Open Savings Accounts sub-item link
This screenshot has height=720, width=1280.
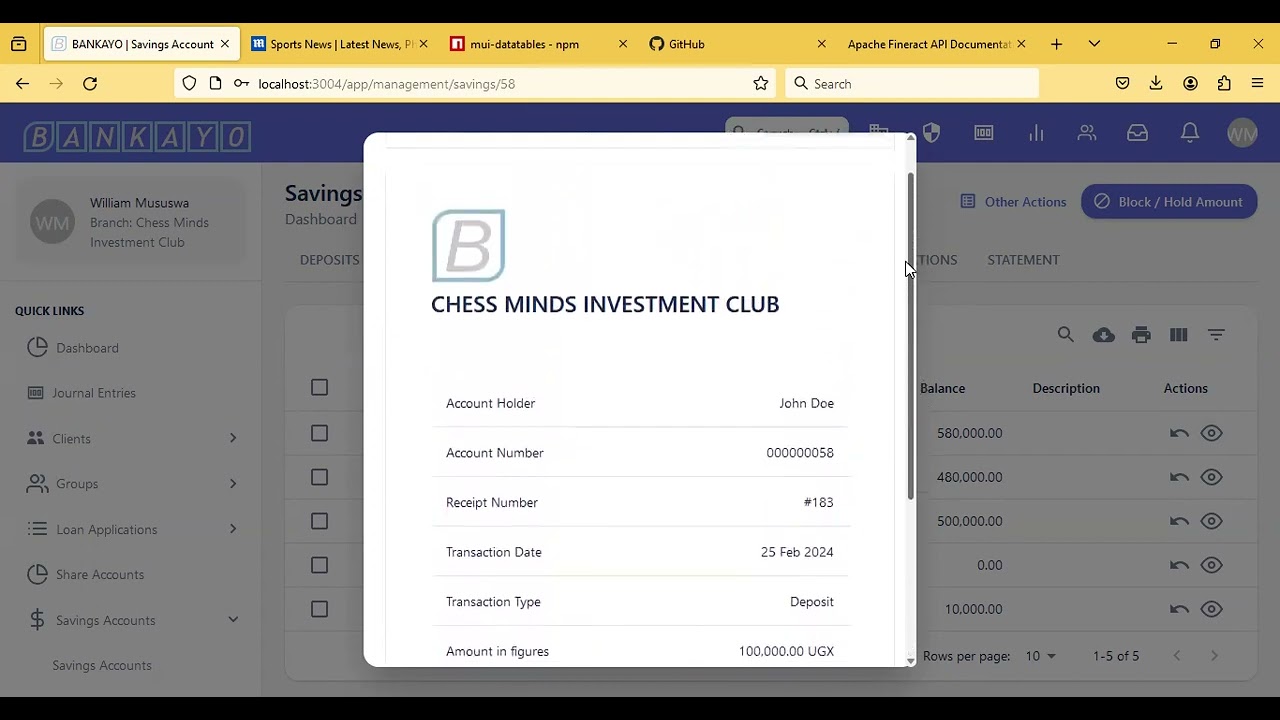pyautogui.click(x=102, y=666)
